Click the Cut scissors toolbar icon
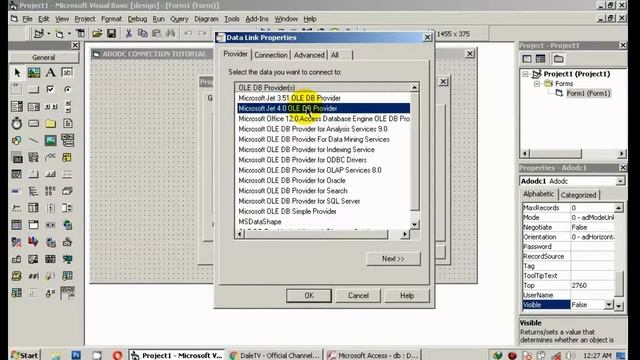640x360 pixels. [x=129, y=33]
